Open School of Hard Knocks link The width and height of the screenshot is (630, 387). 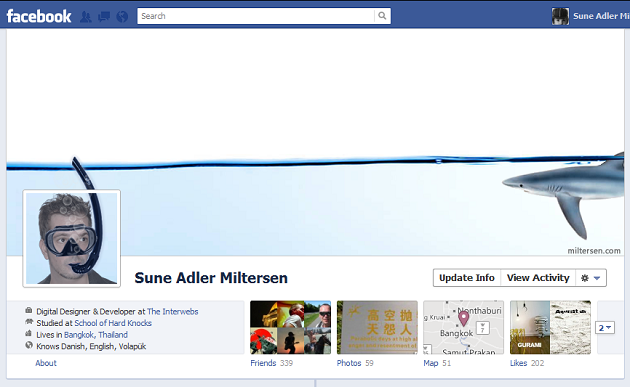pos(113,323)
